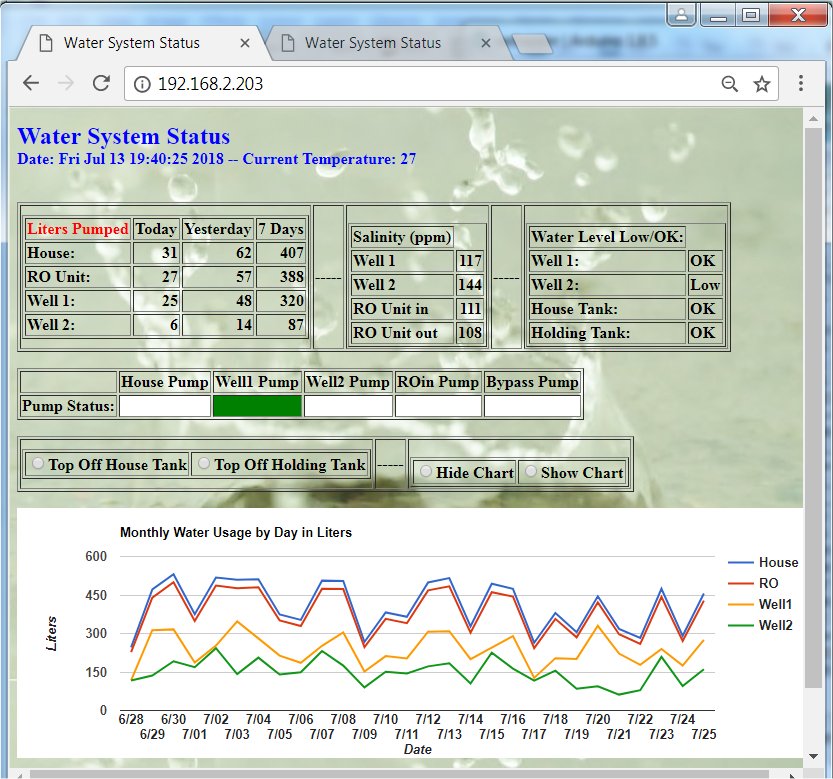833x779 pixels.
Task: Switch to the second Water System Status tab
Action: coord(372,43)
